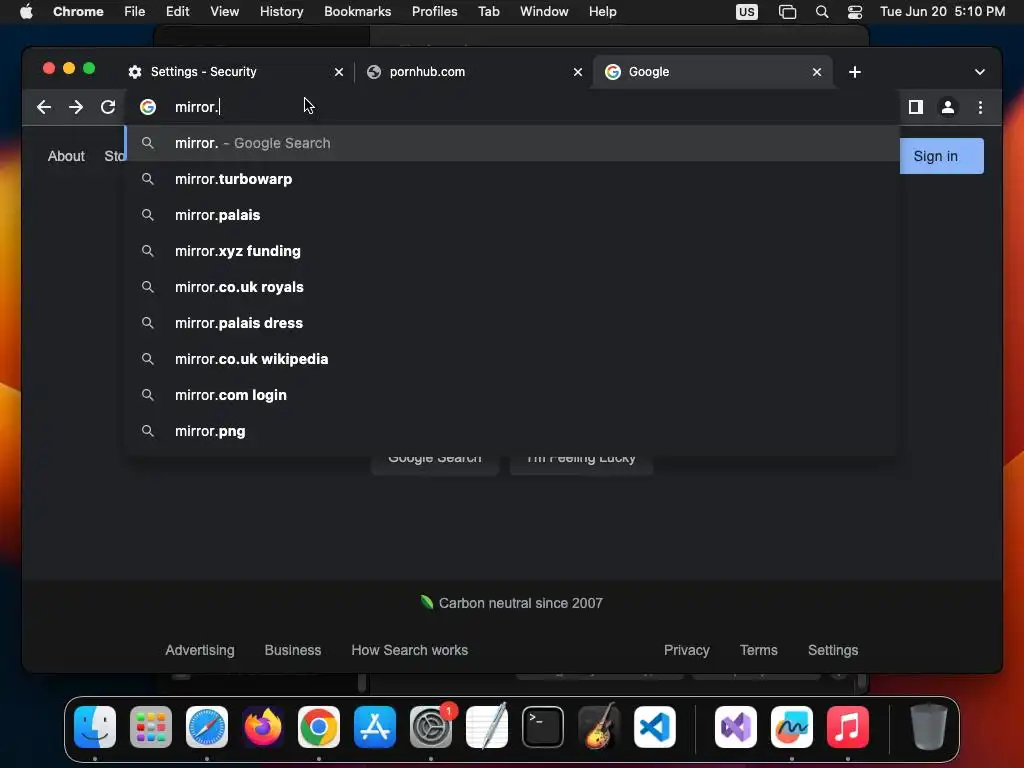Open the File menu
Screen dimensions: 1024x768
(135, 12)
